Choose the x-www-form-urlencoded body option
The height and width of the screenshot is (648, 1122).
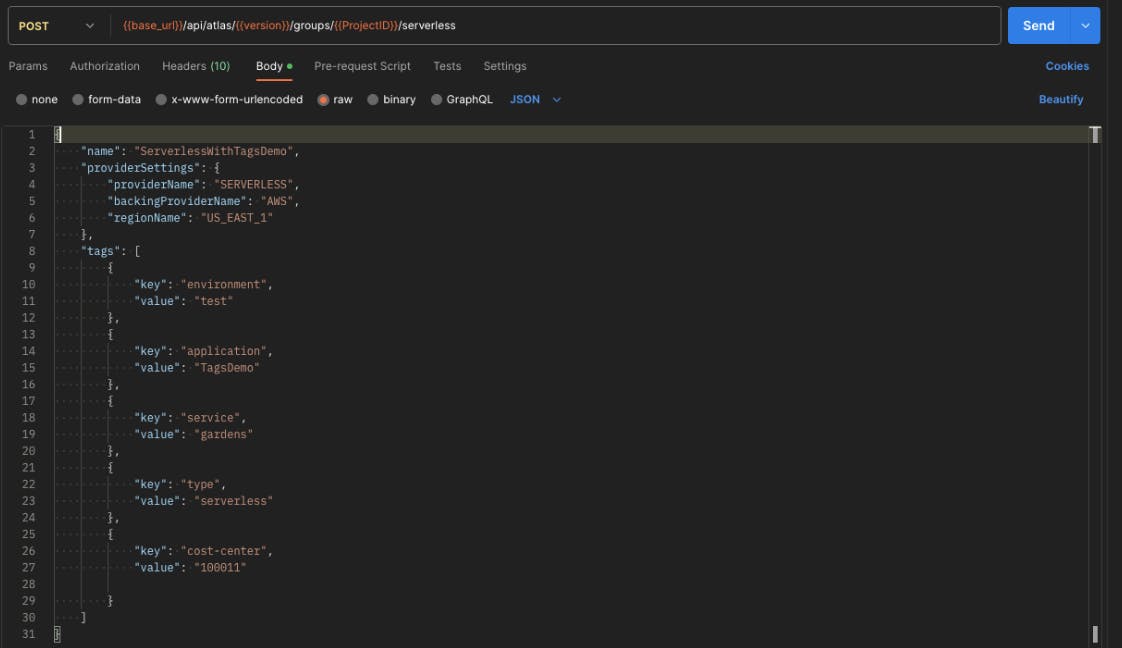[162, 100]
